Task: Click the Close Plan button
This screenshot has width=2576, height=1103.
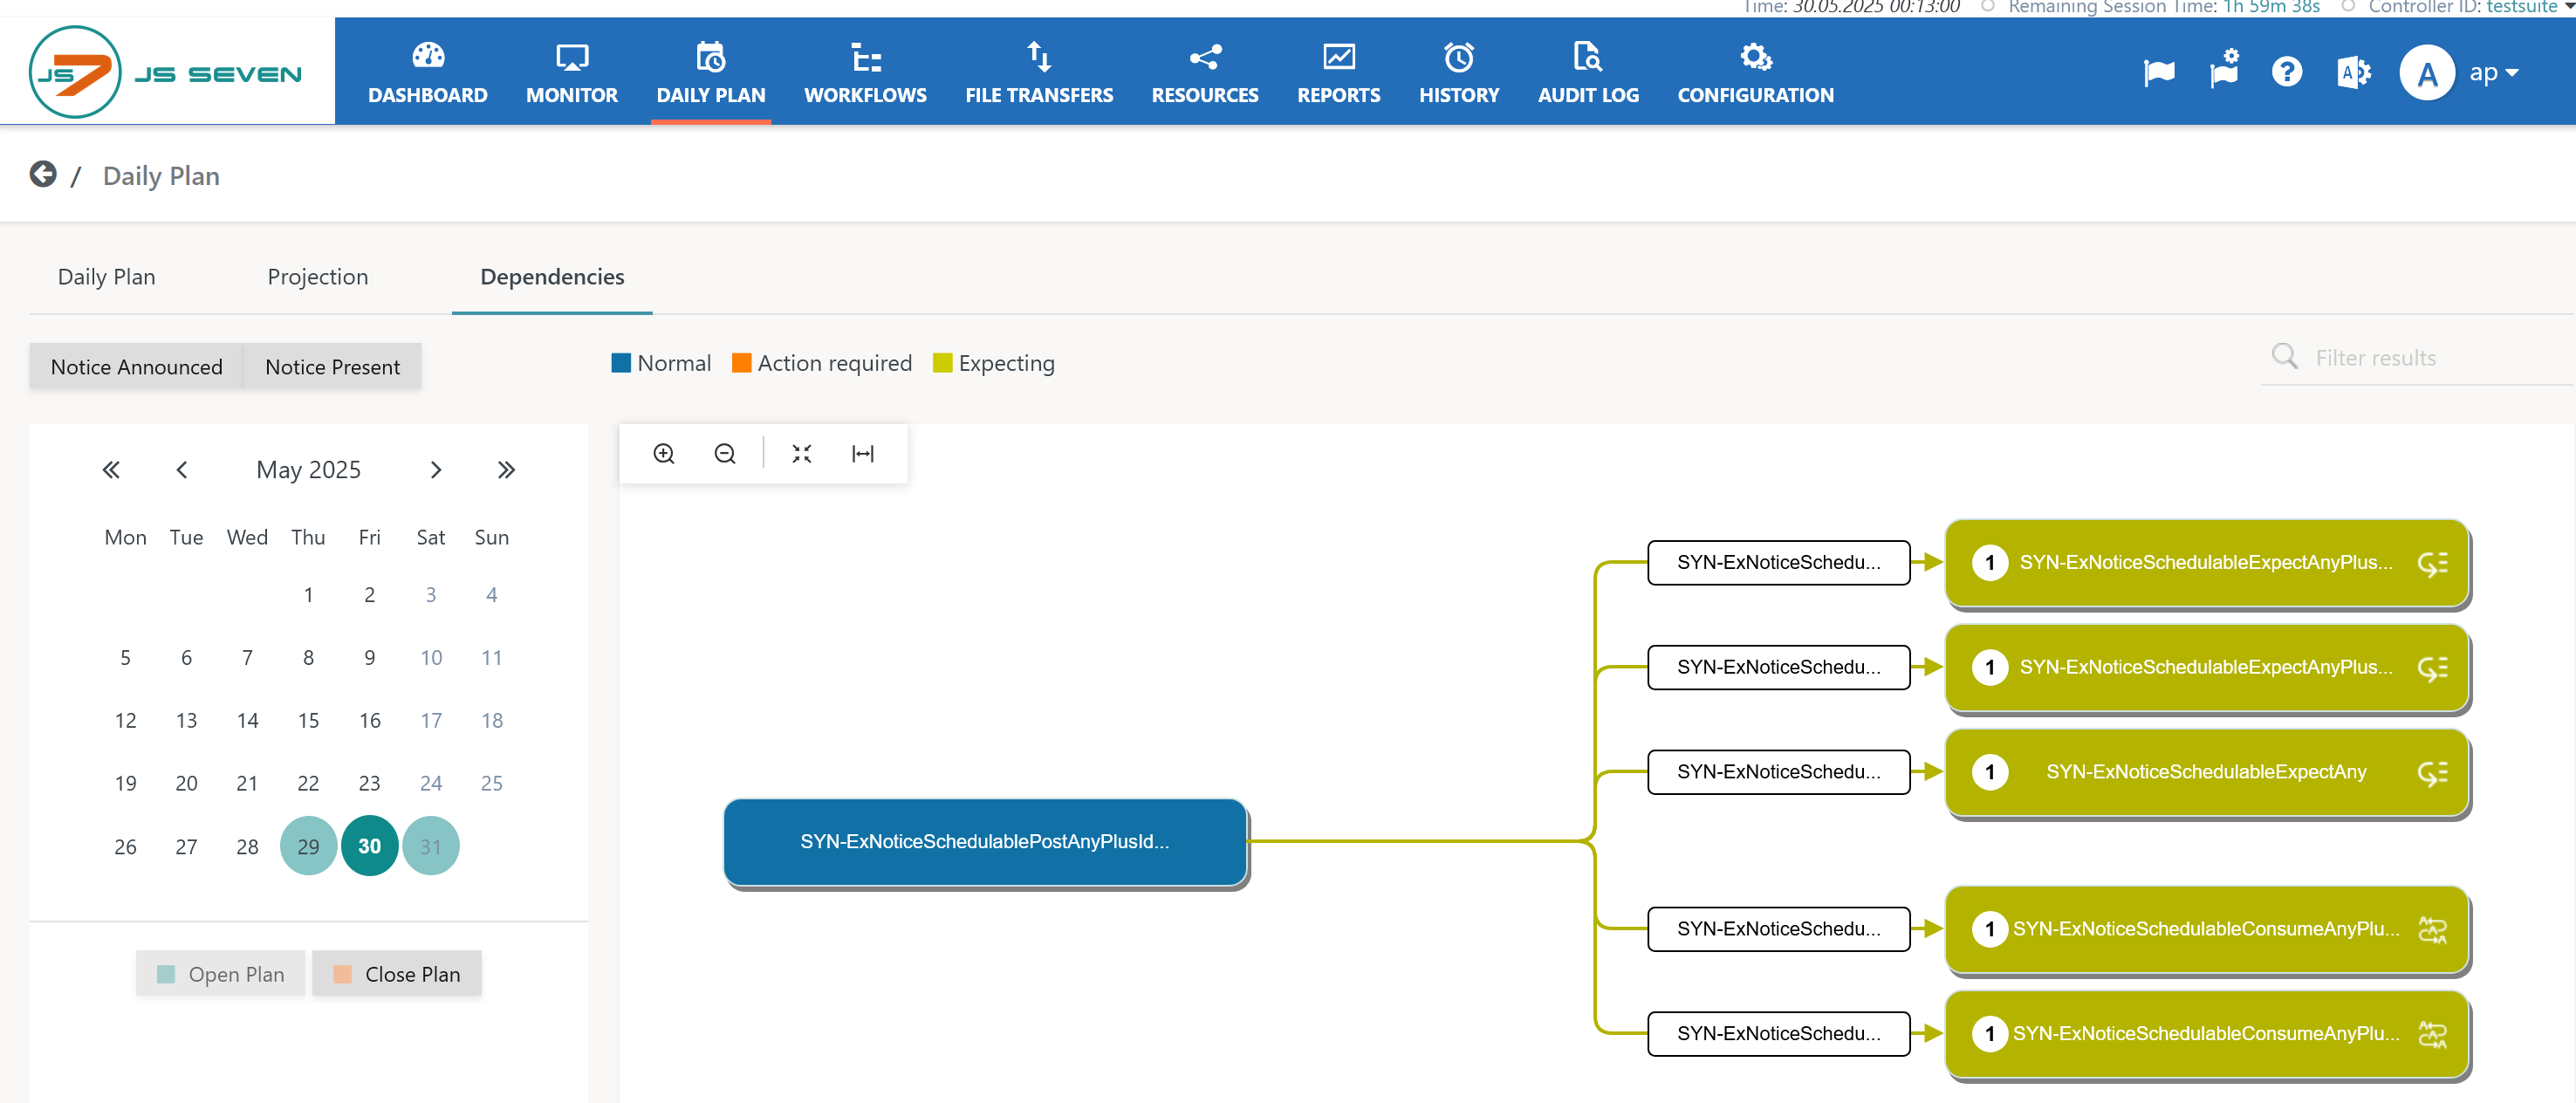Action: (x=397, y=974)
